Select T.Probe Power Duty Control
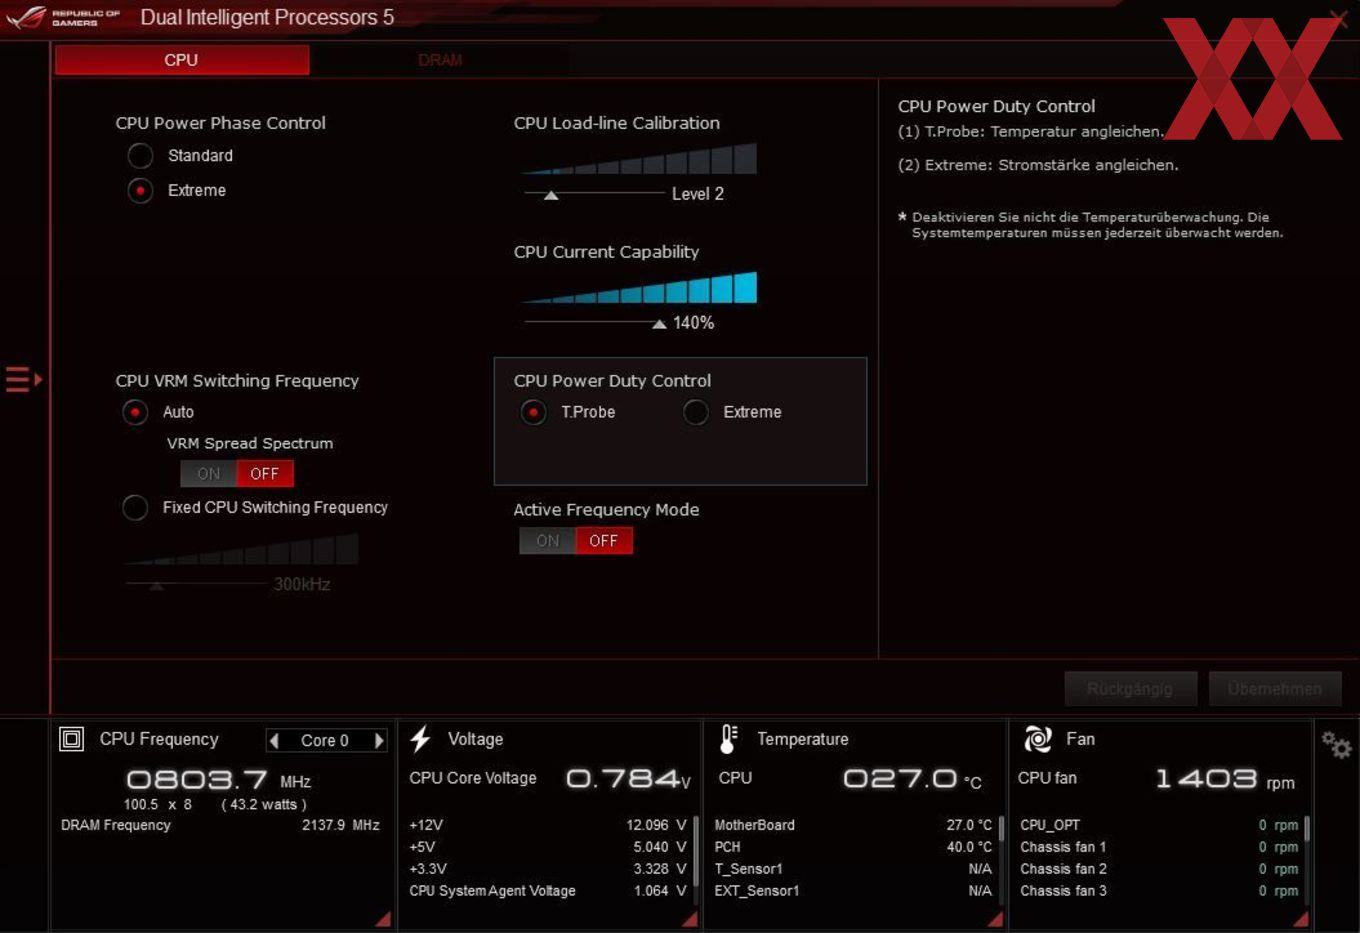This screenshot has width=1360, height=933. click(x=533, y=412)
